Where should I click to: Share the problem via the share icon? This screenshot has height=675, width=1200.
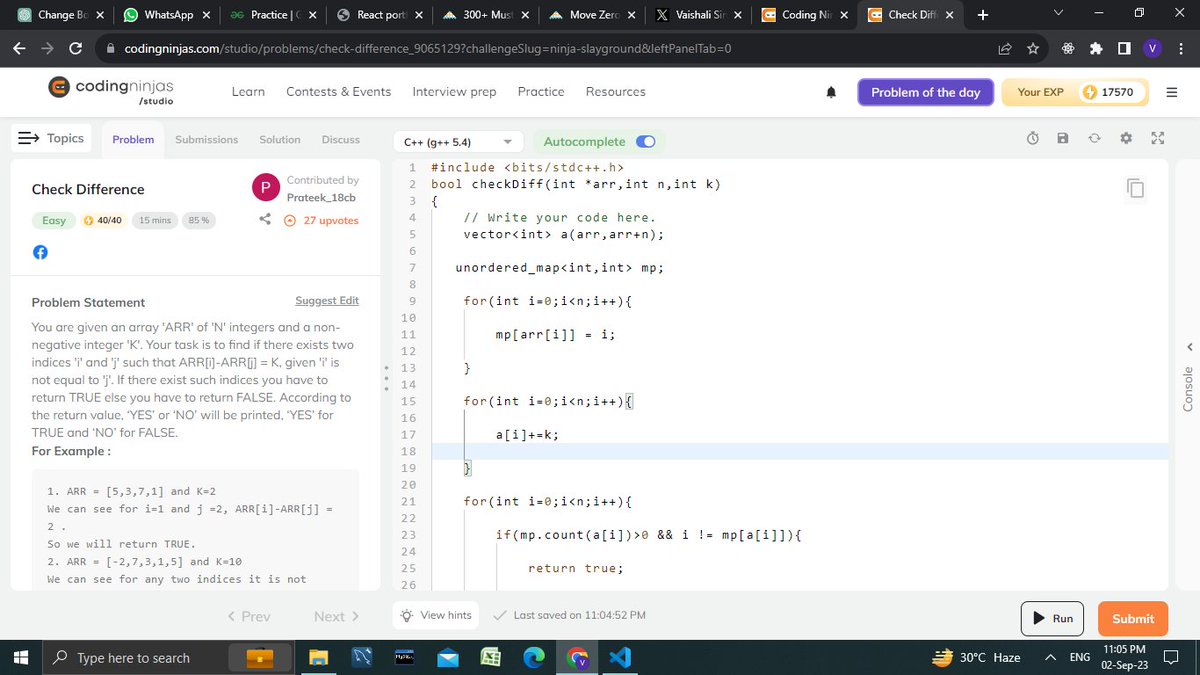(x=264, y=219)
